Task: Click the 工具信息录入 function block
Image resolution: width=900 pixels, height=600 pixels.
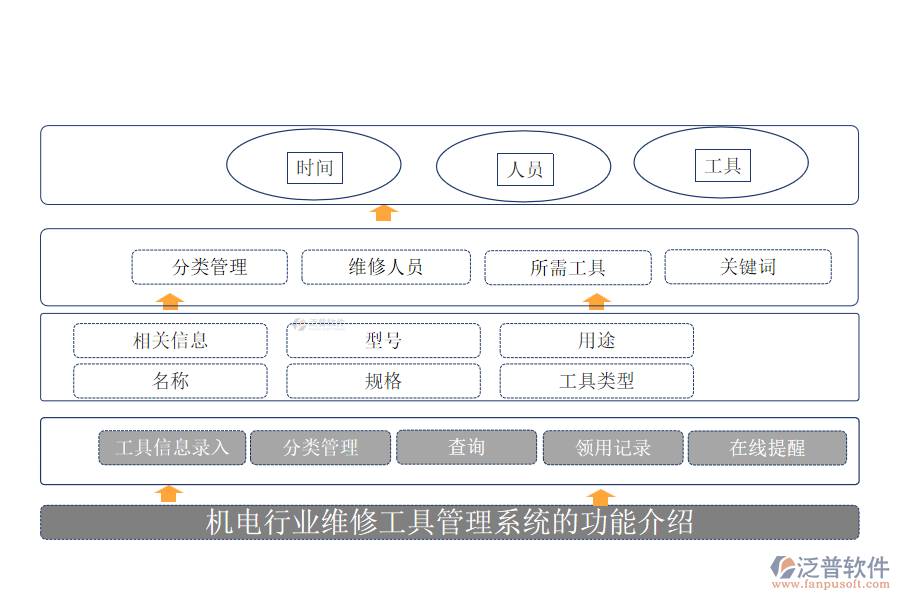Action: click(171, 447)
